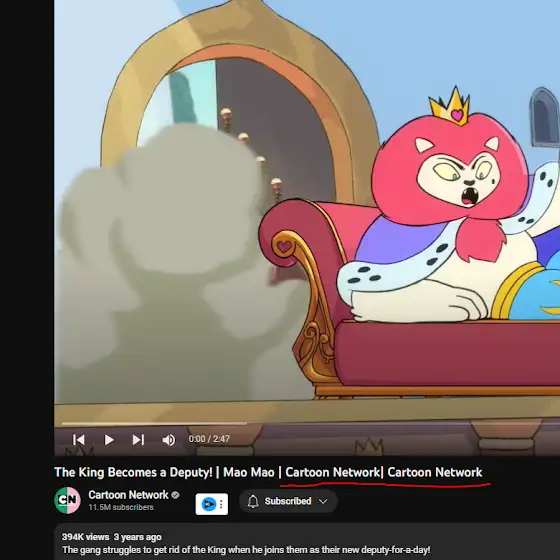Open the three-dot menu on the extension button

click(x=221, y=504)
